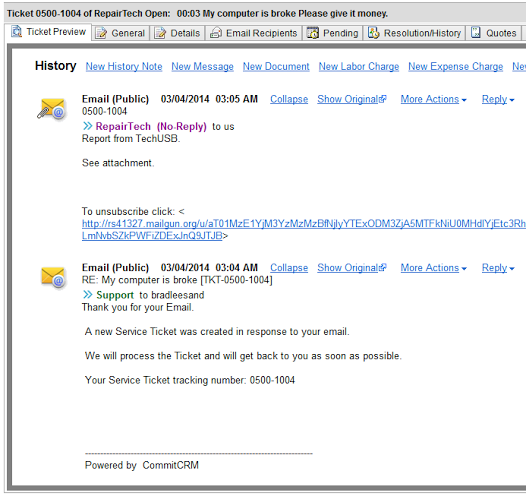Open More Actions dropdown for the 03:04 AM email

click(433, 268)
